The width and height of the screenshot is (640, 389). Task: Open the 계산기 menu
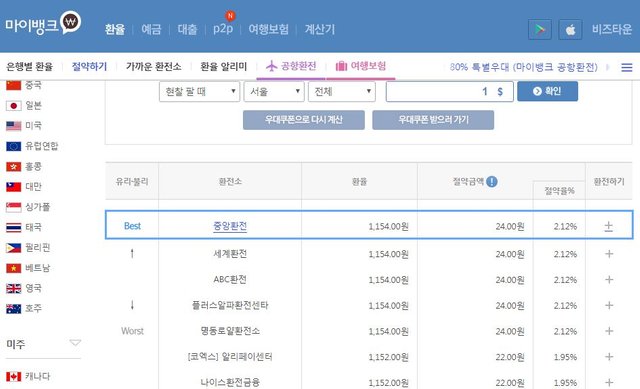[320, 29]
